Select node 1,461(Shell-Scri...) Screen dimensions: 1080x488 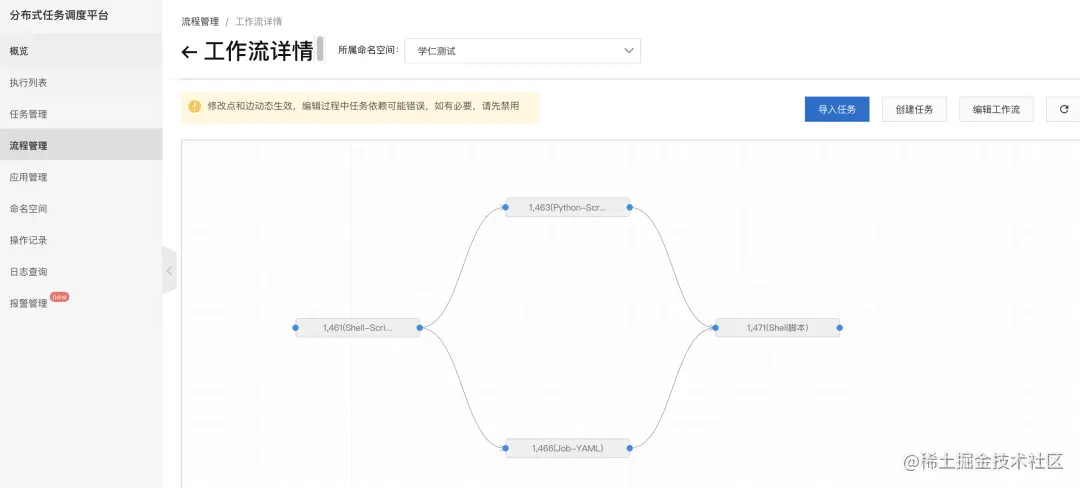coord(357,328)
